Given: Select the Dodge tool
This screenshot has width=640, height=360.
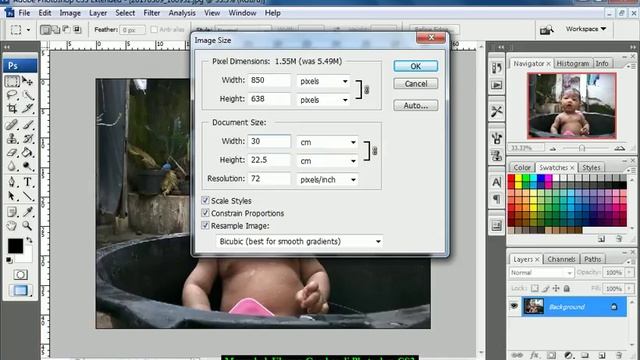Looking at the screenshot, I should (x=27, y=166).
